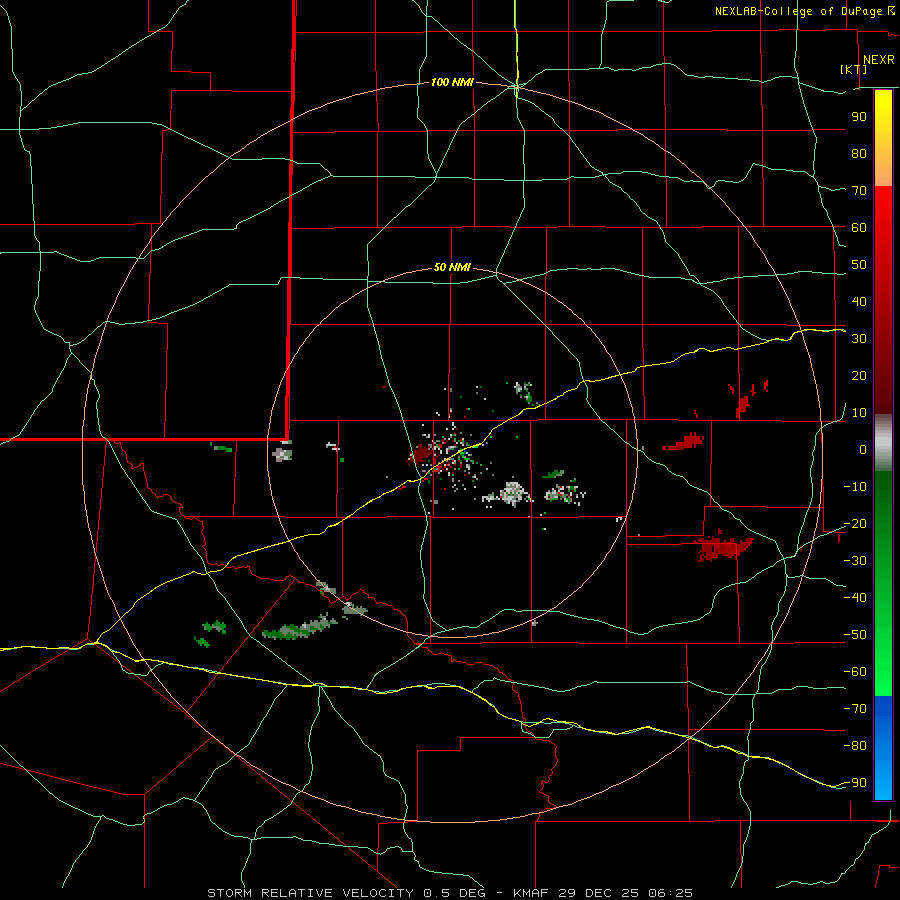The image size is (900, 900).
Task: Click the positive '40' velocity scale label
Action: pyautogui.click(x=859, y=302)
